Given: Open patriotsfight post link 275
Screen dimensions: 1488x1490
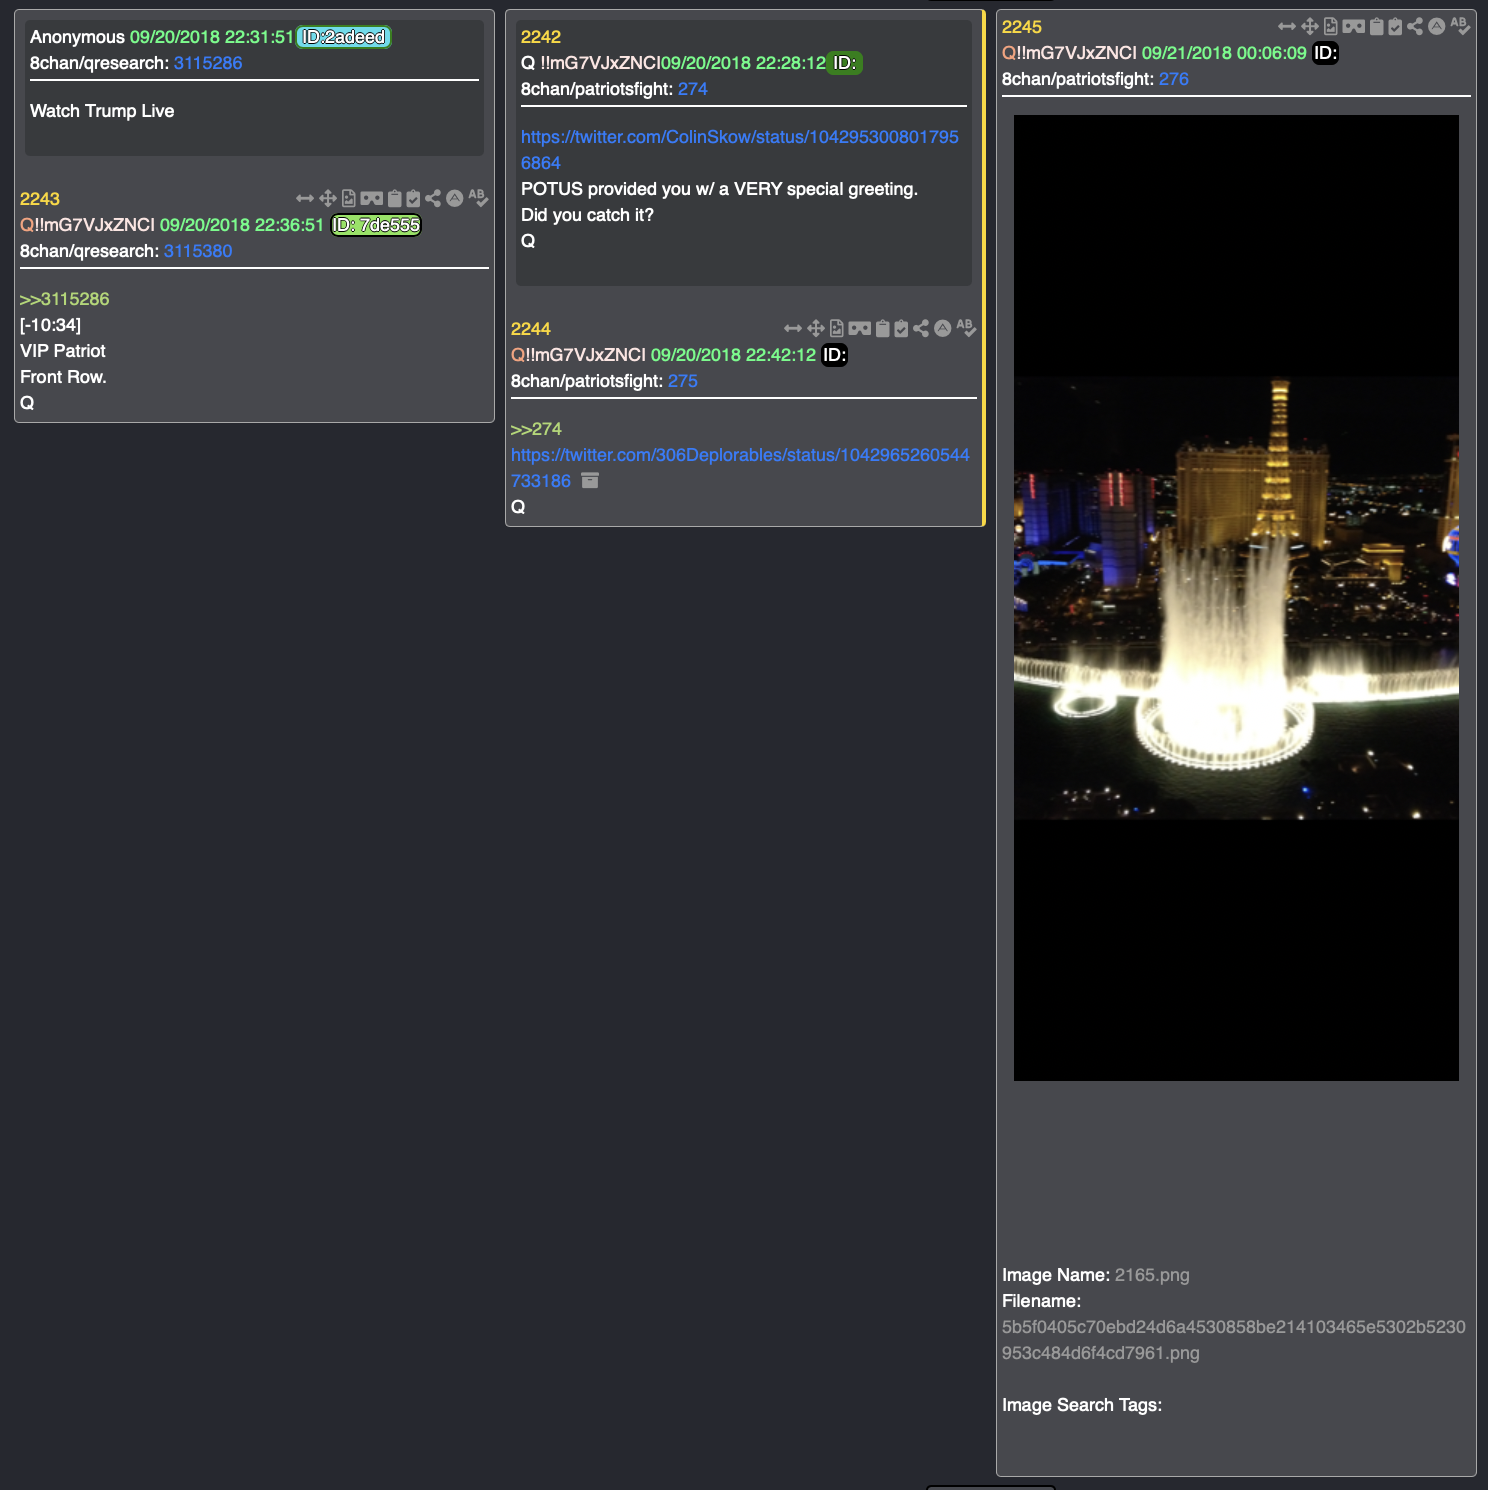Looking at the screenshot, I should click(x=683, y=381).
